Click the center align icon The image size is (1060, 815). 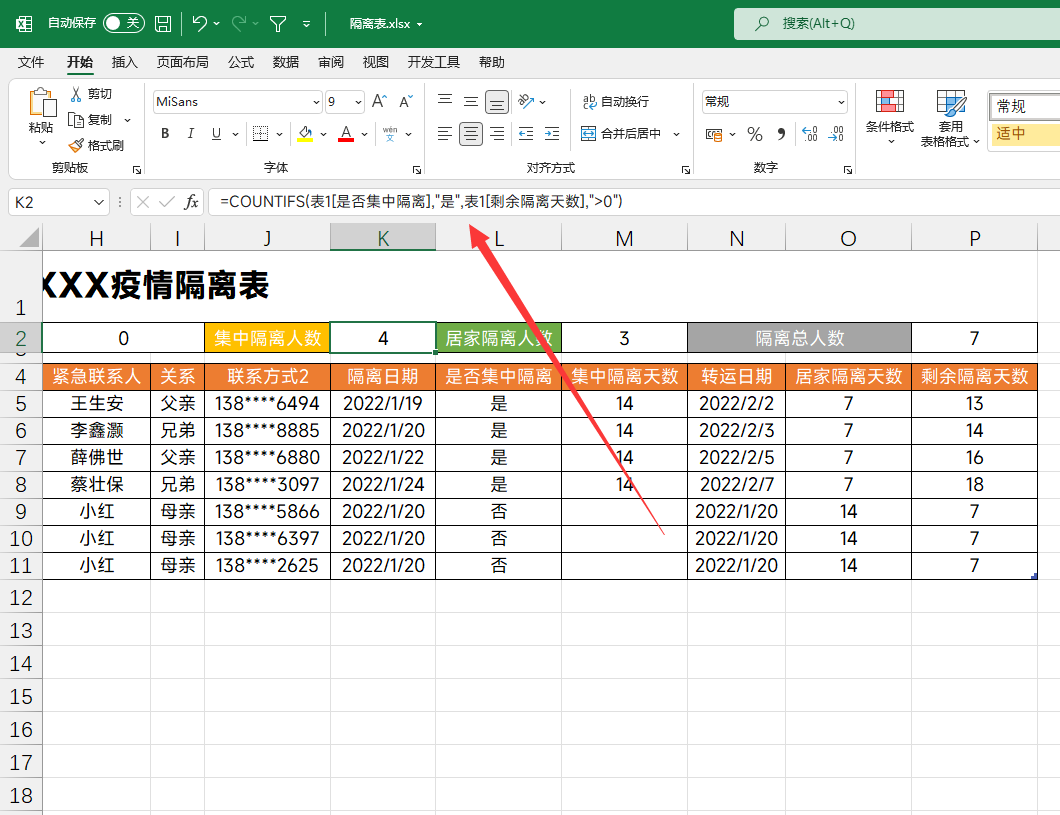pos(470,133)
